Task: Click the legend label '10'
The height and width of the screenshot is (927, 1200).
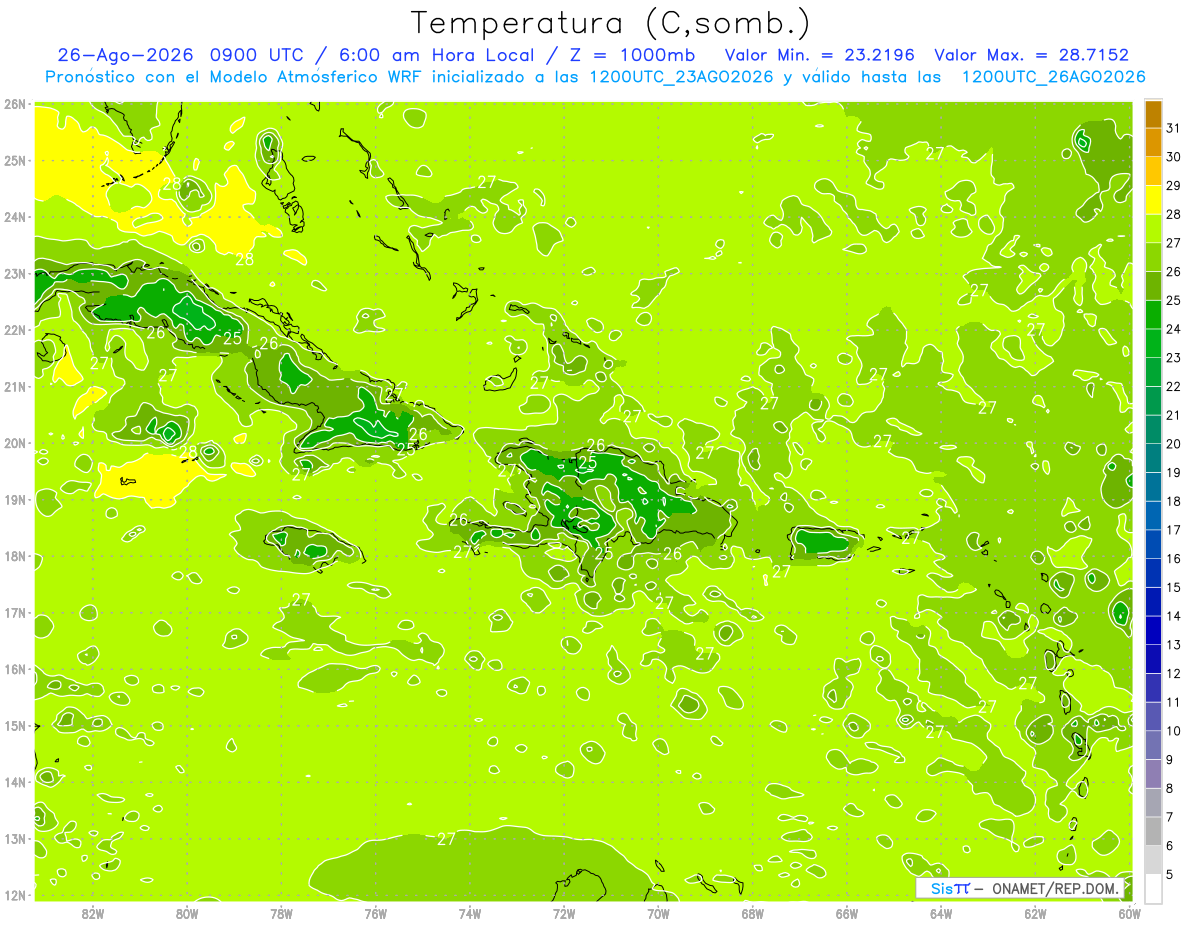Action: 1173,731
